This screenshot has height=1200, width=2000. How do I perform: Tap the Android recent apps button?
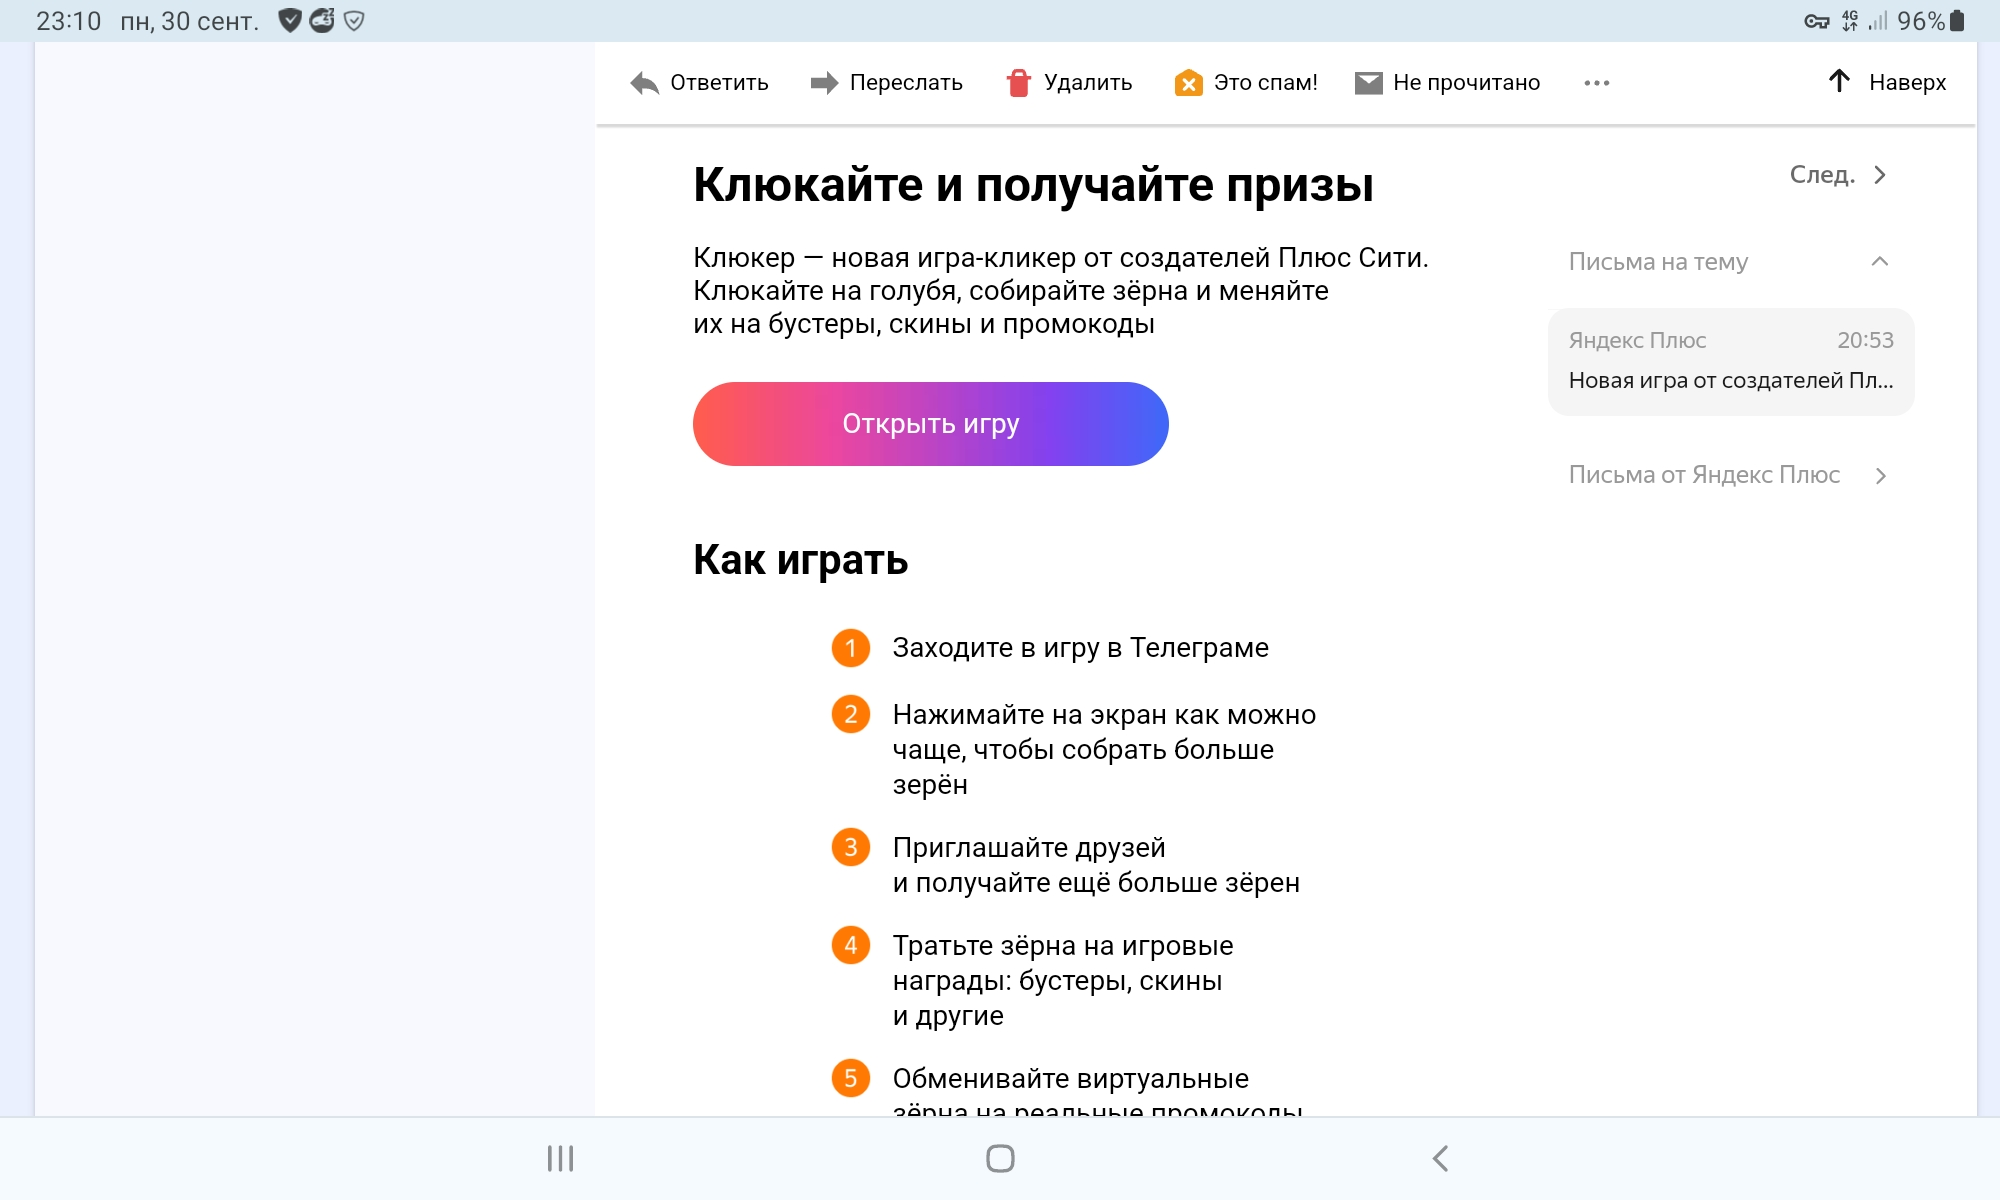[x=560, y=1159]
